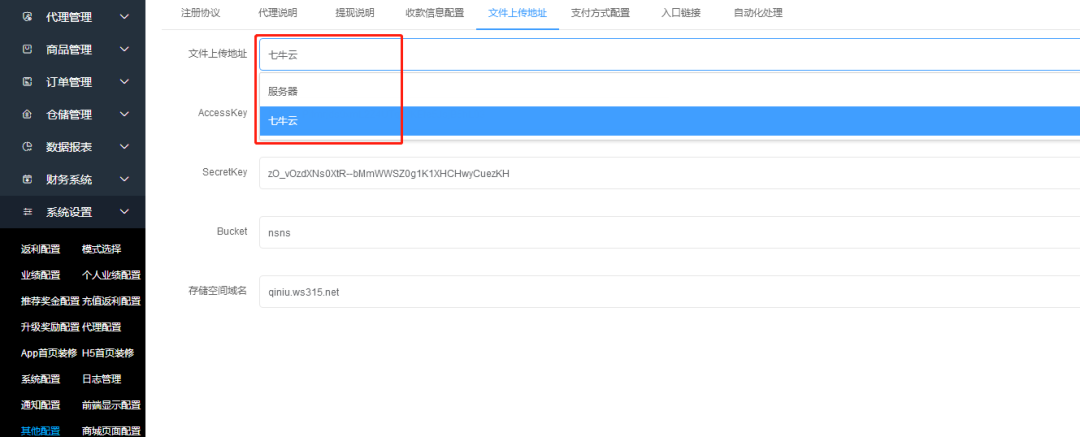Screen dimensions: 1080x437
Task: Open 个人业绩配置 submenu link
Action: (111, 275)
